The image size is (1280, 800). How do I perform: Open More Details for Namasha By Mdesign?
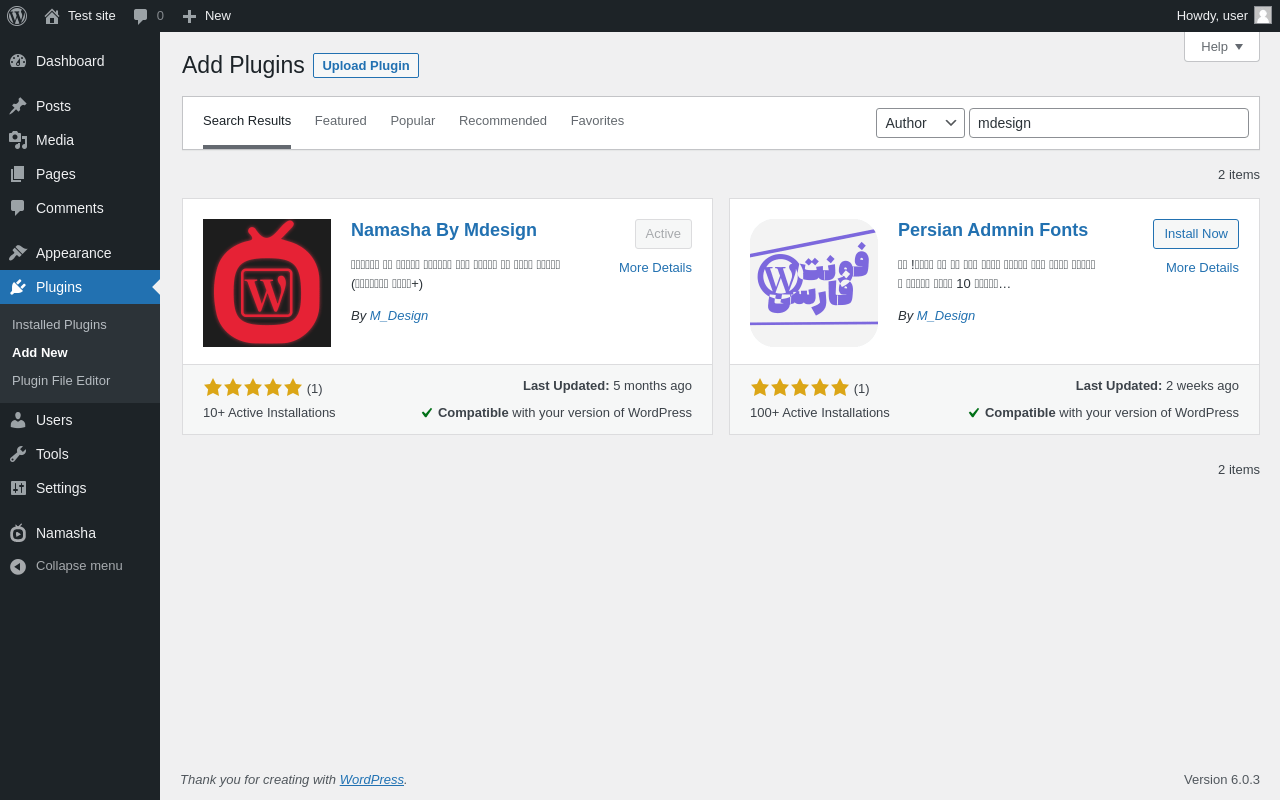(x=655, y=268)
